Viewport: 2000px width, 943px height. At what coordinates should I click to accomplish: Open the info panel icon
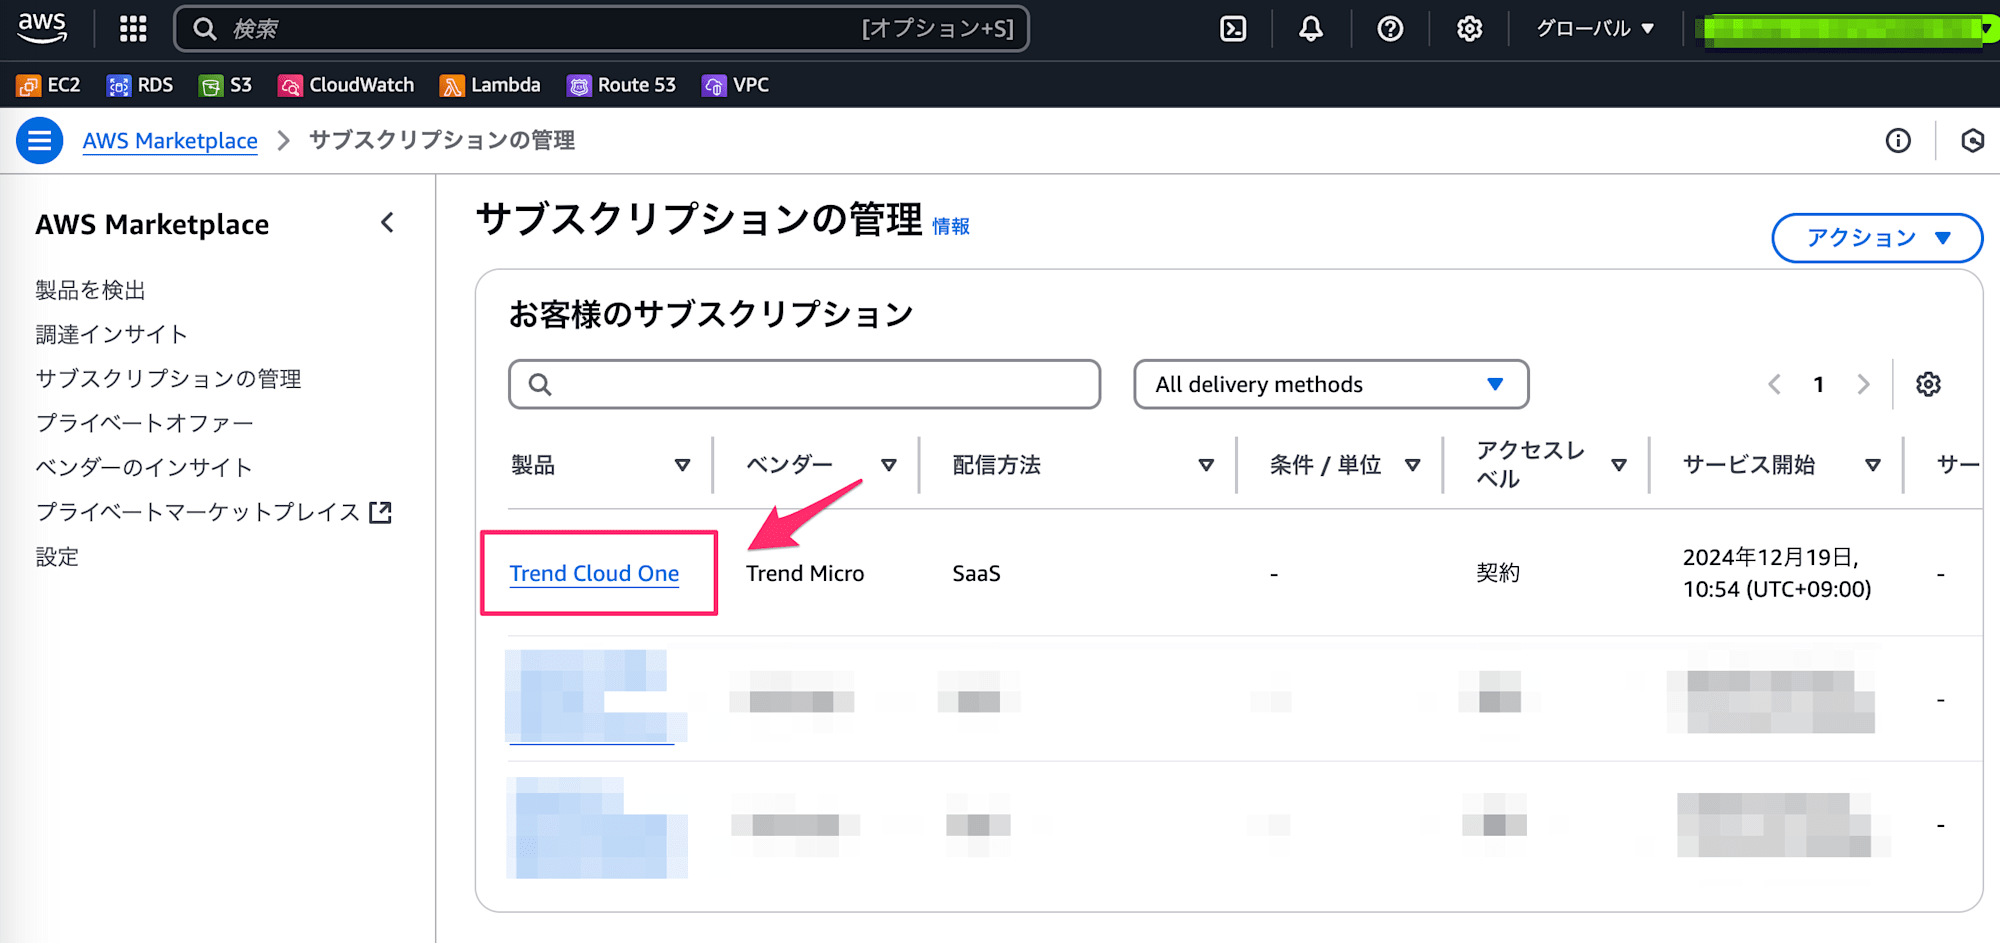click(1898, 141)
